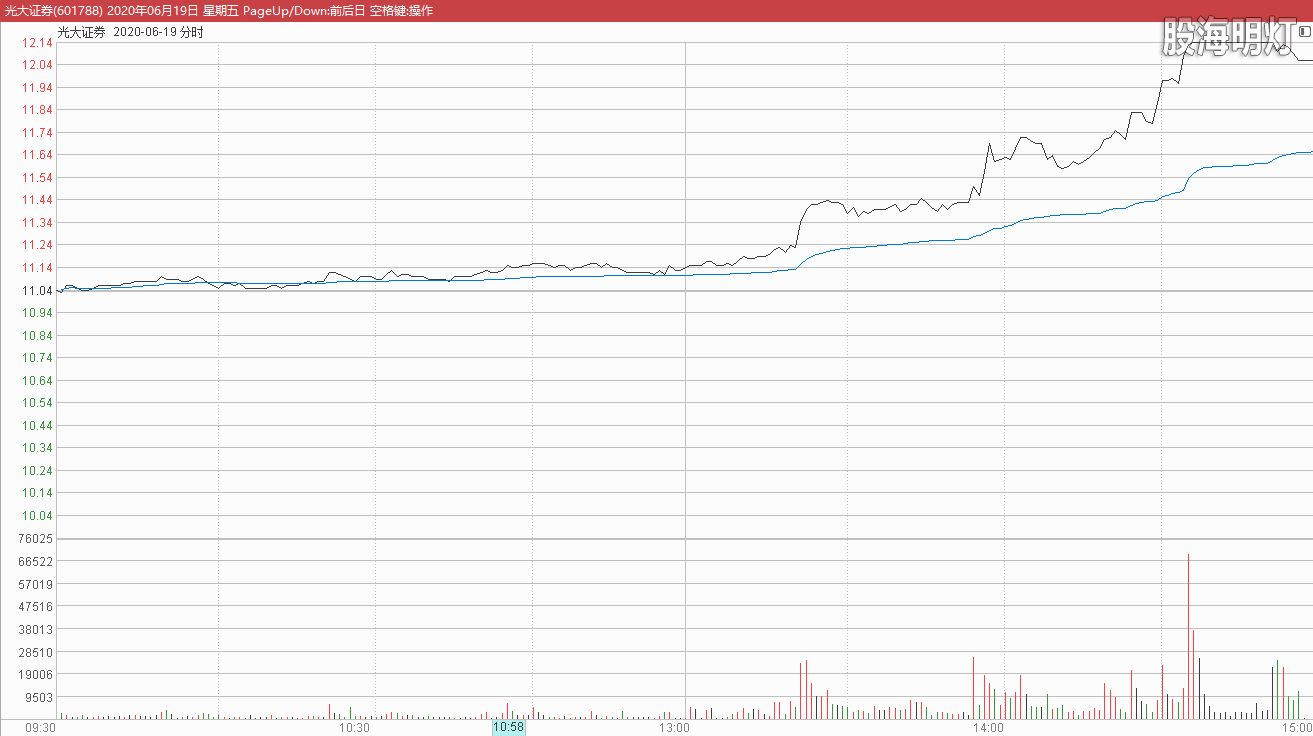Click the 11.14 price axis label
Viewport: 1313px width, 736px height.
coord(37,268)
